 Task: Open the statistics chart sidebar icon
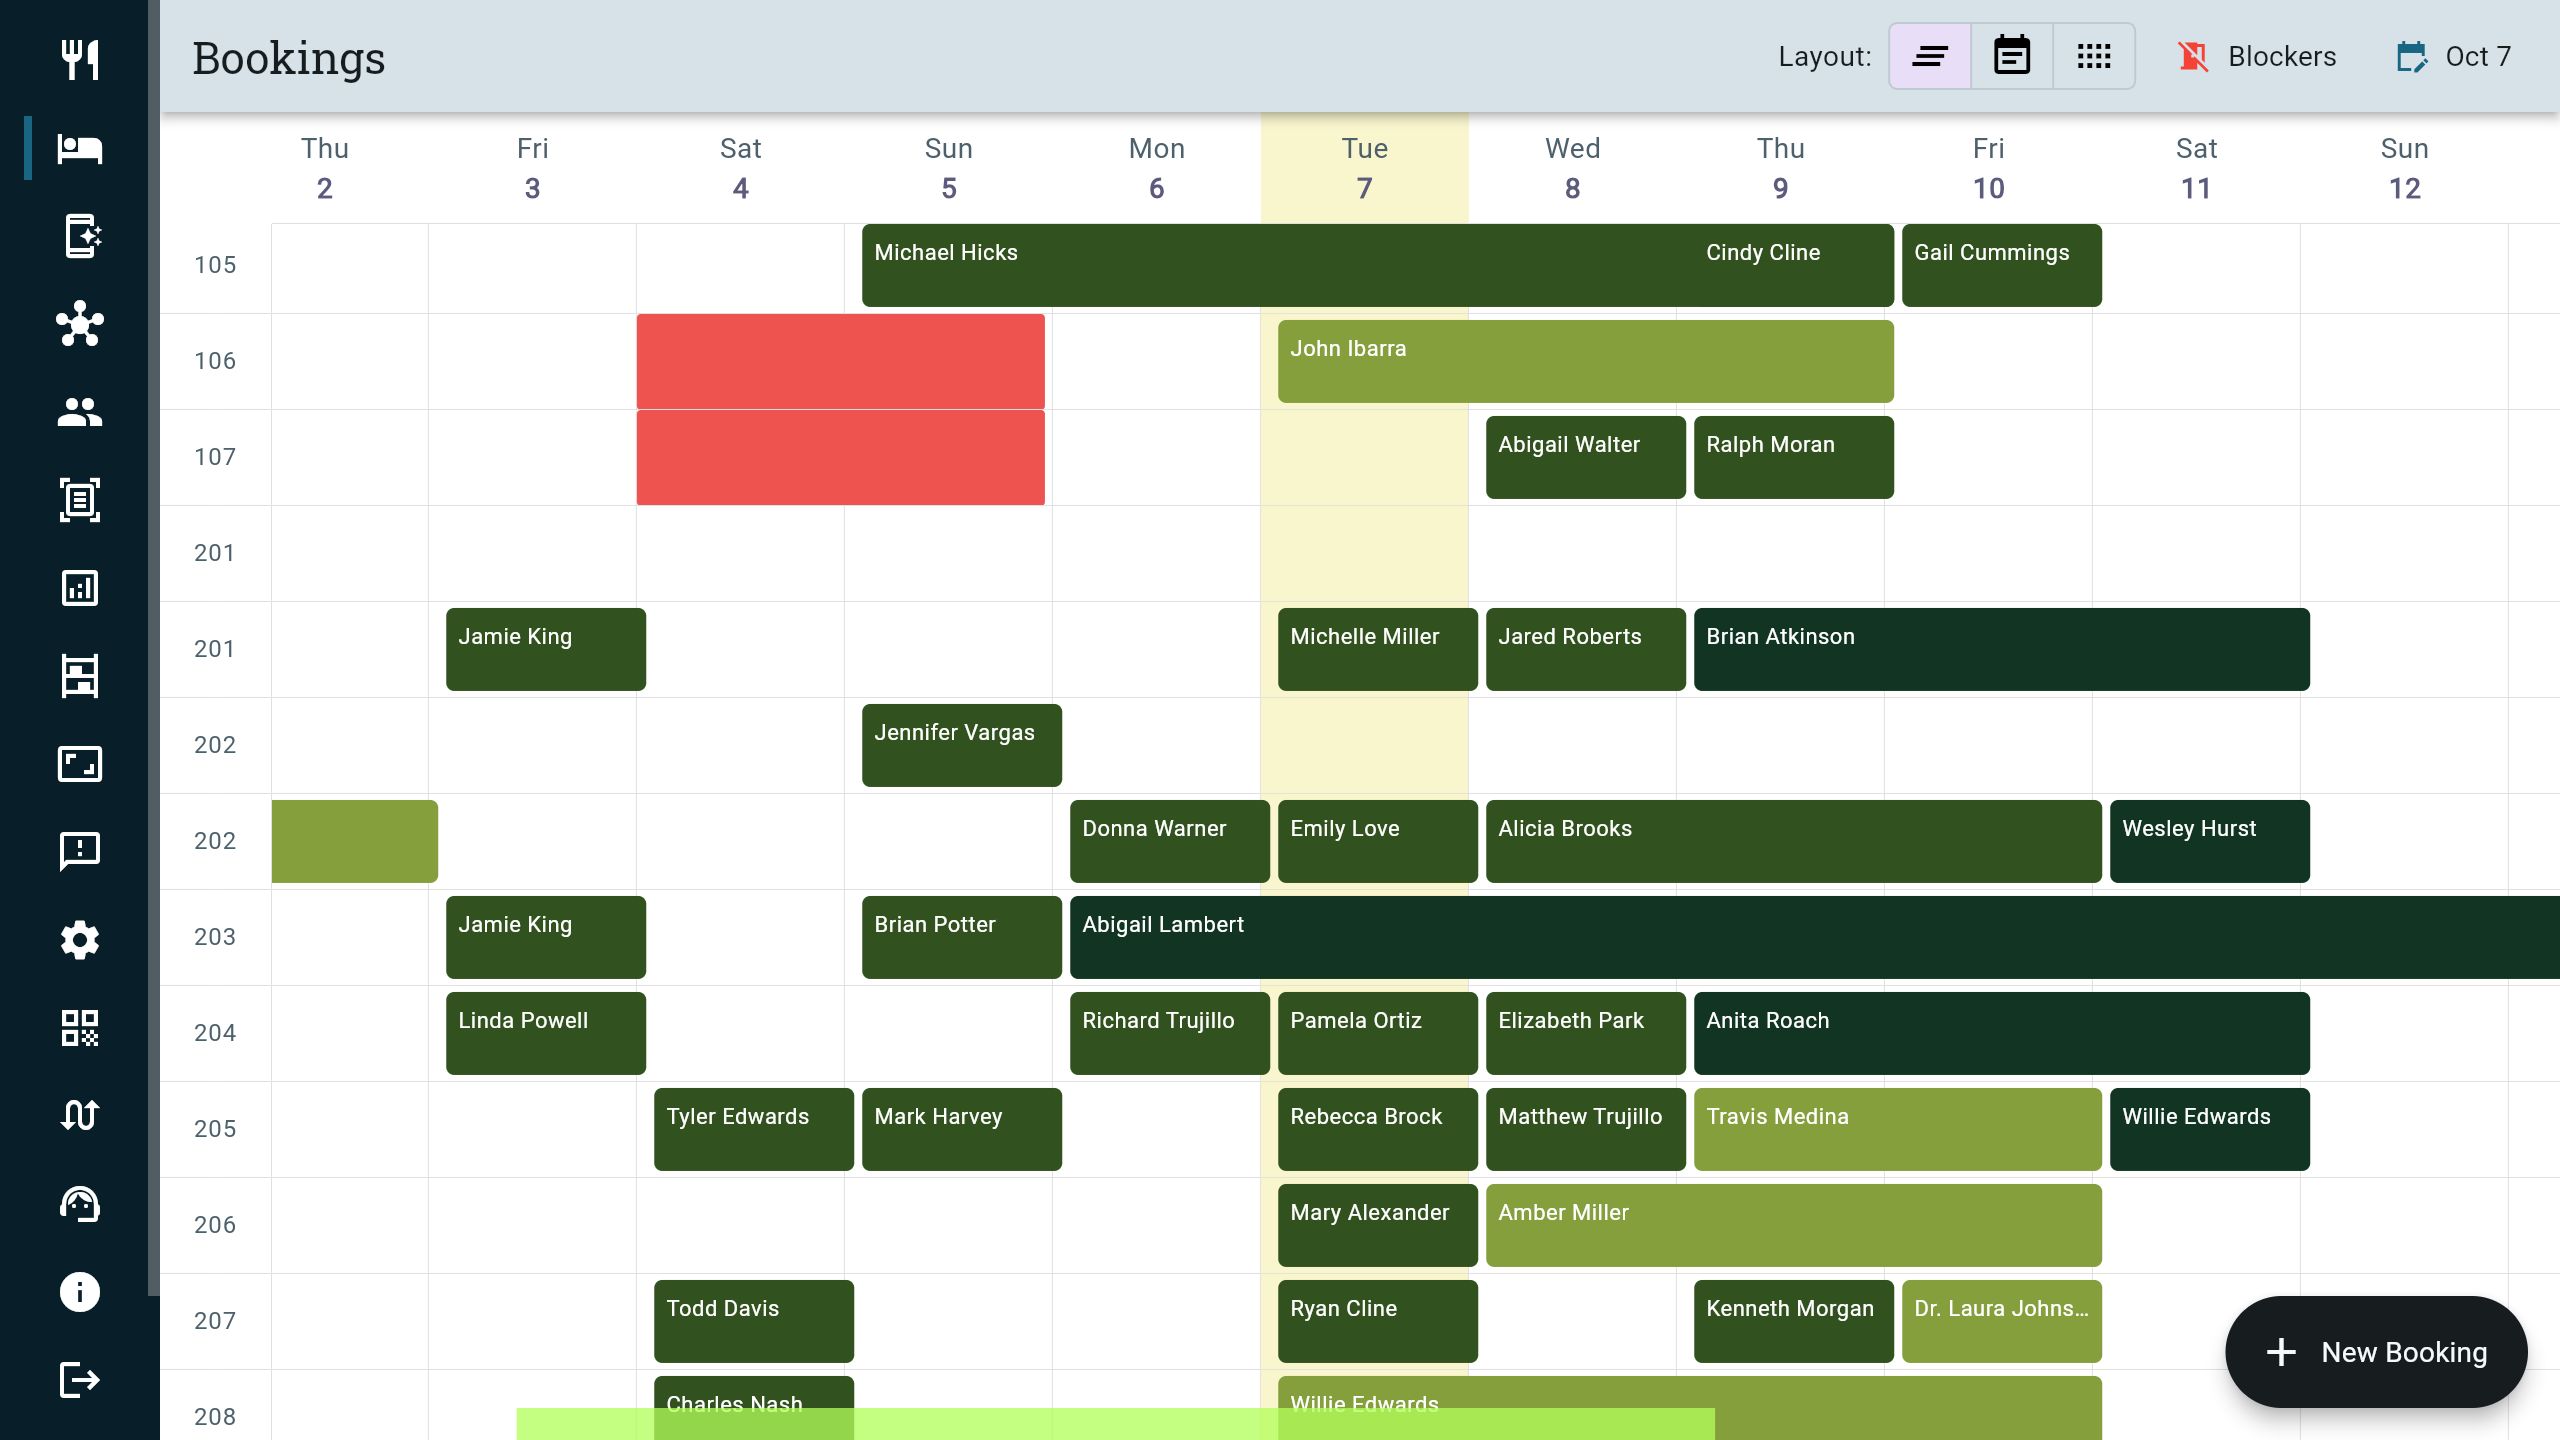click(79, 588)
